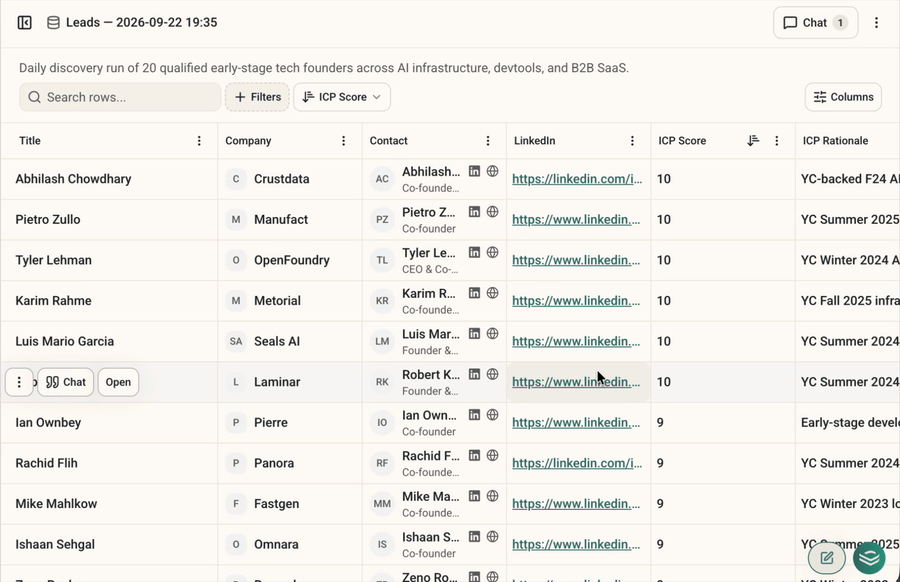Open ICP Score column options menu
Viewport: 900px width, 582px height.
(777, 141)
